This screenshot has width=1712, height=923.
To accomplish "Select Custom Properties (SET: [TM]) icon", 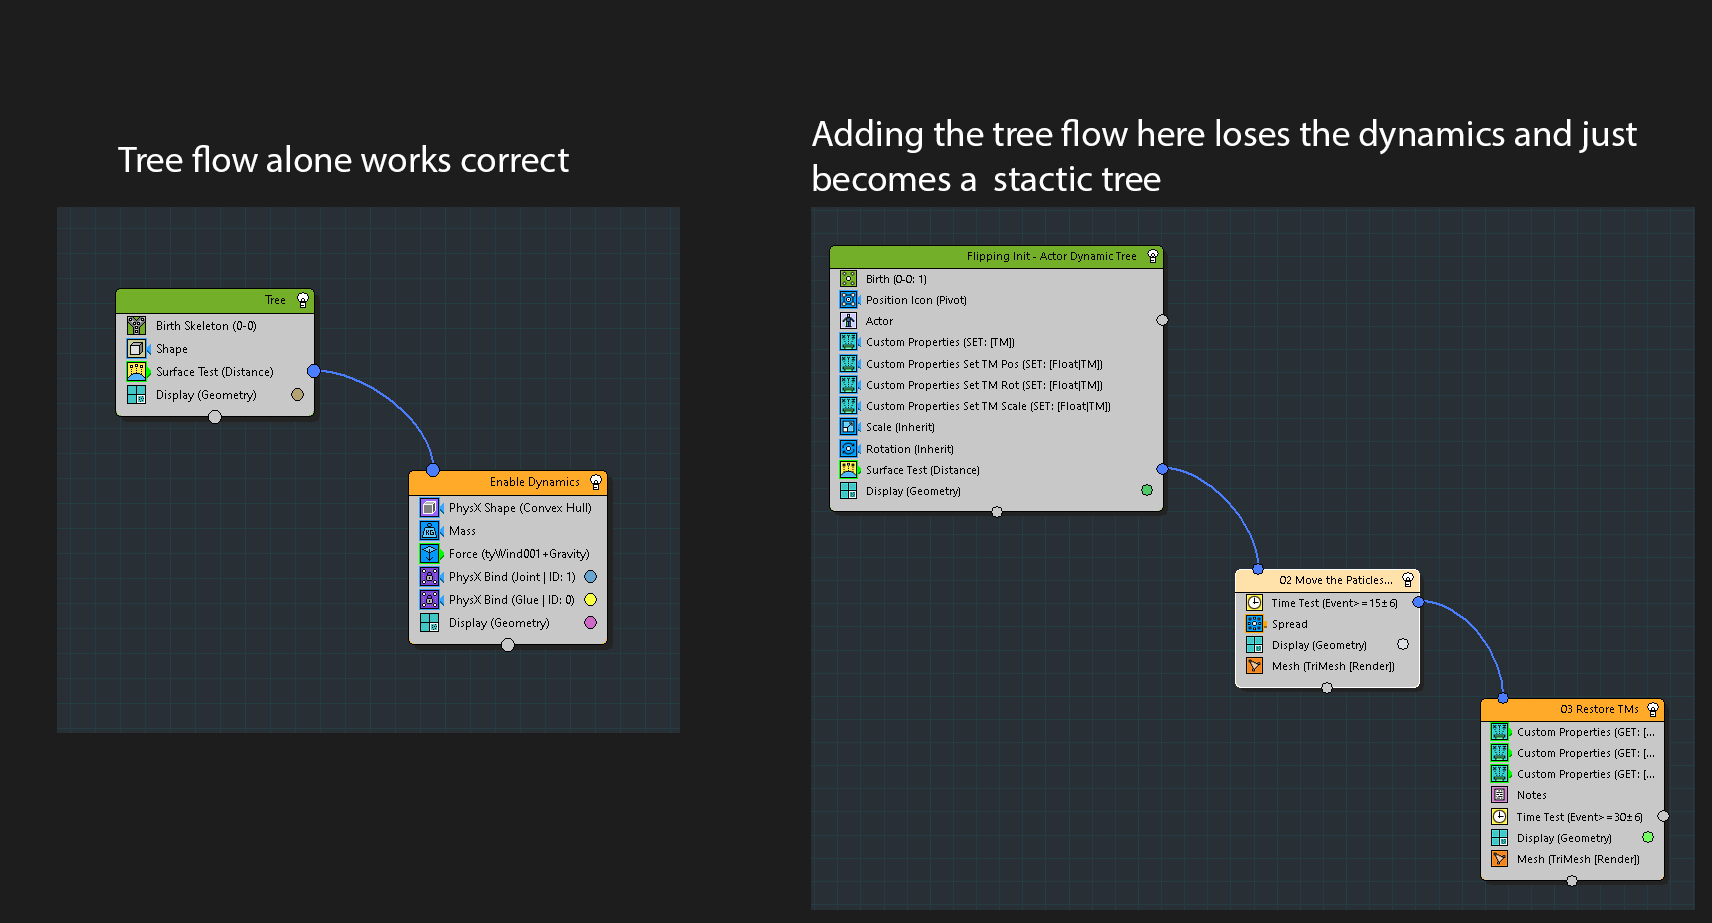I will tap(848, 341).
